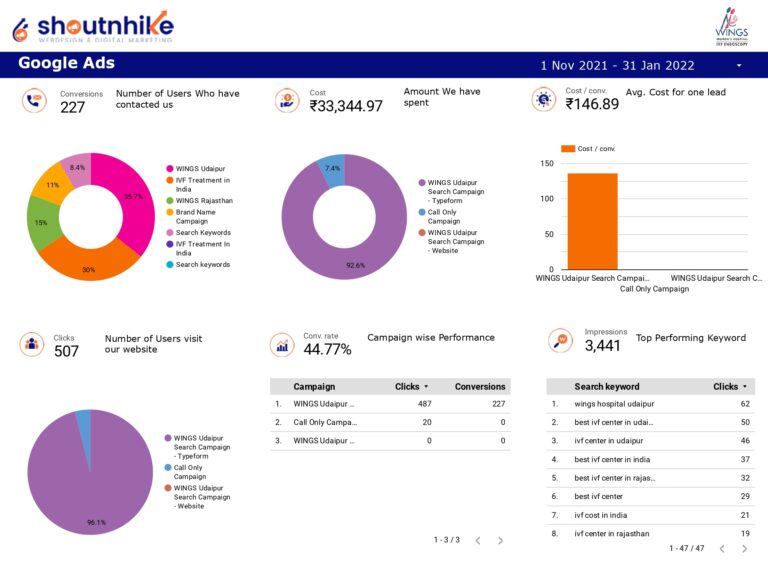Screen dimensions: 768x576
Task: Click WINGS Udaipur legend color dot
Action: click(x=170, y=168)
